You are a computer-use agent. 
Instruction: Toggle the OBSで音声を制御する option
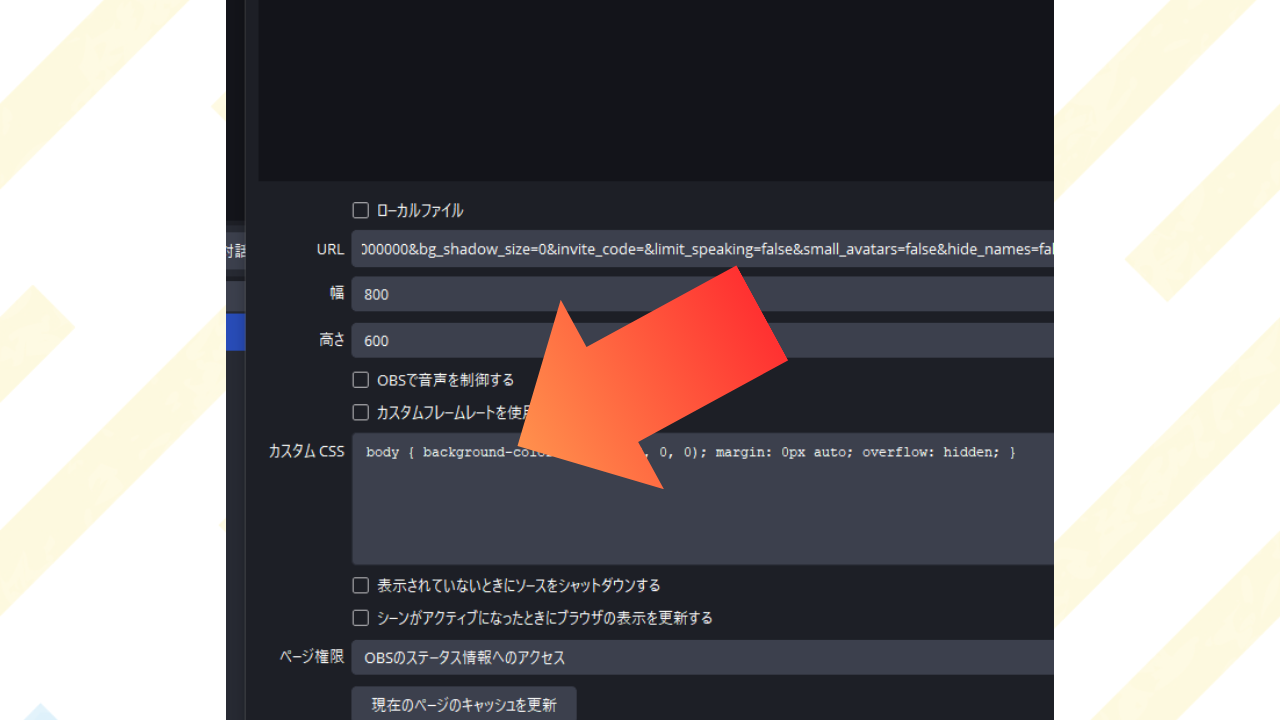pos(361,379)
